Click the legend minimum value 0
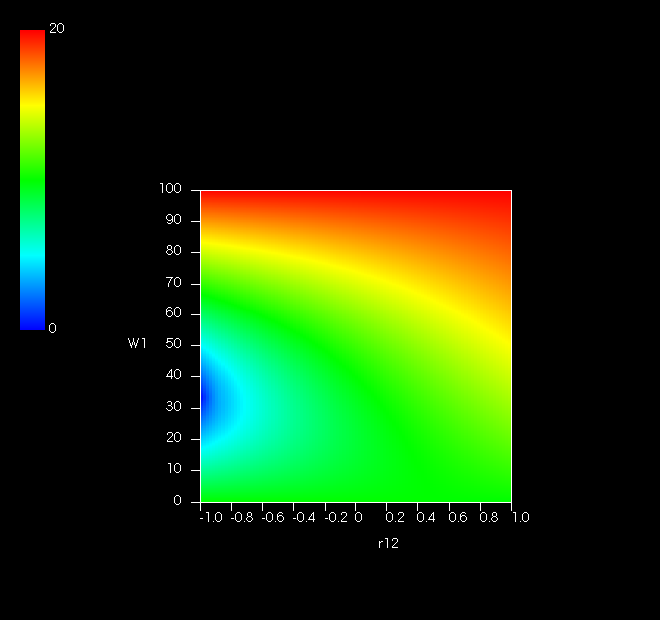The height and width of the screenshot is (620, 660). (52, 328)
